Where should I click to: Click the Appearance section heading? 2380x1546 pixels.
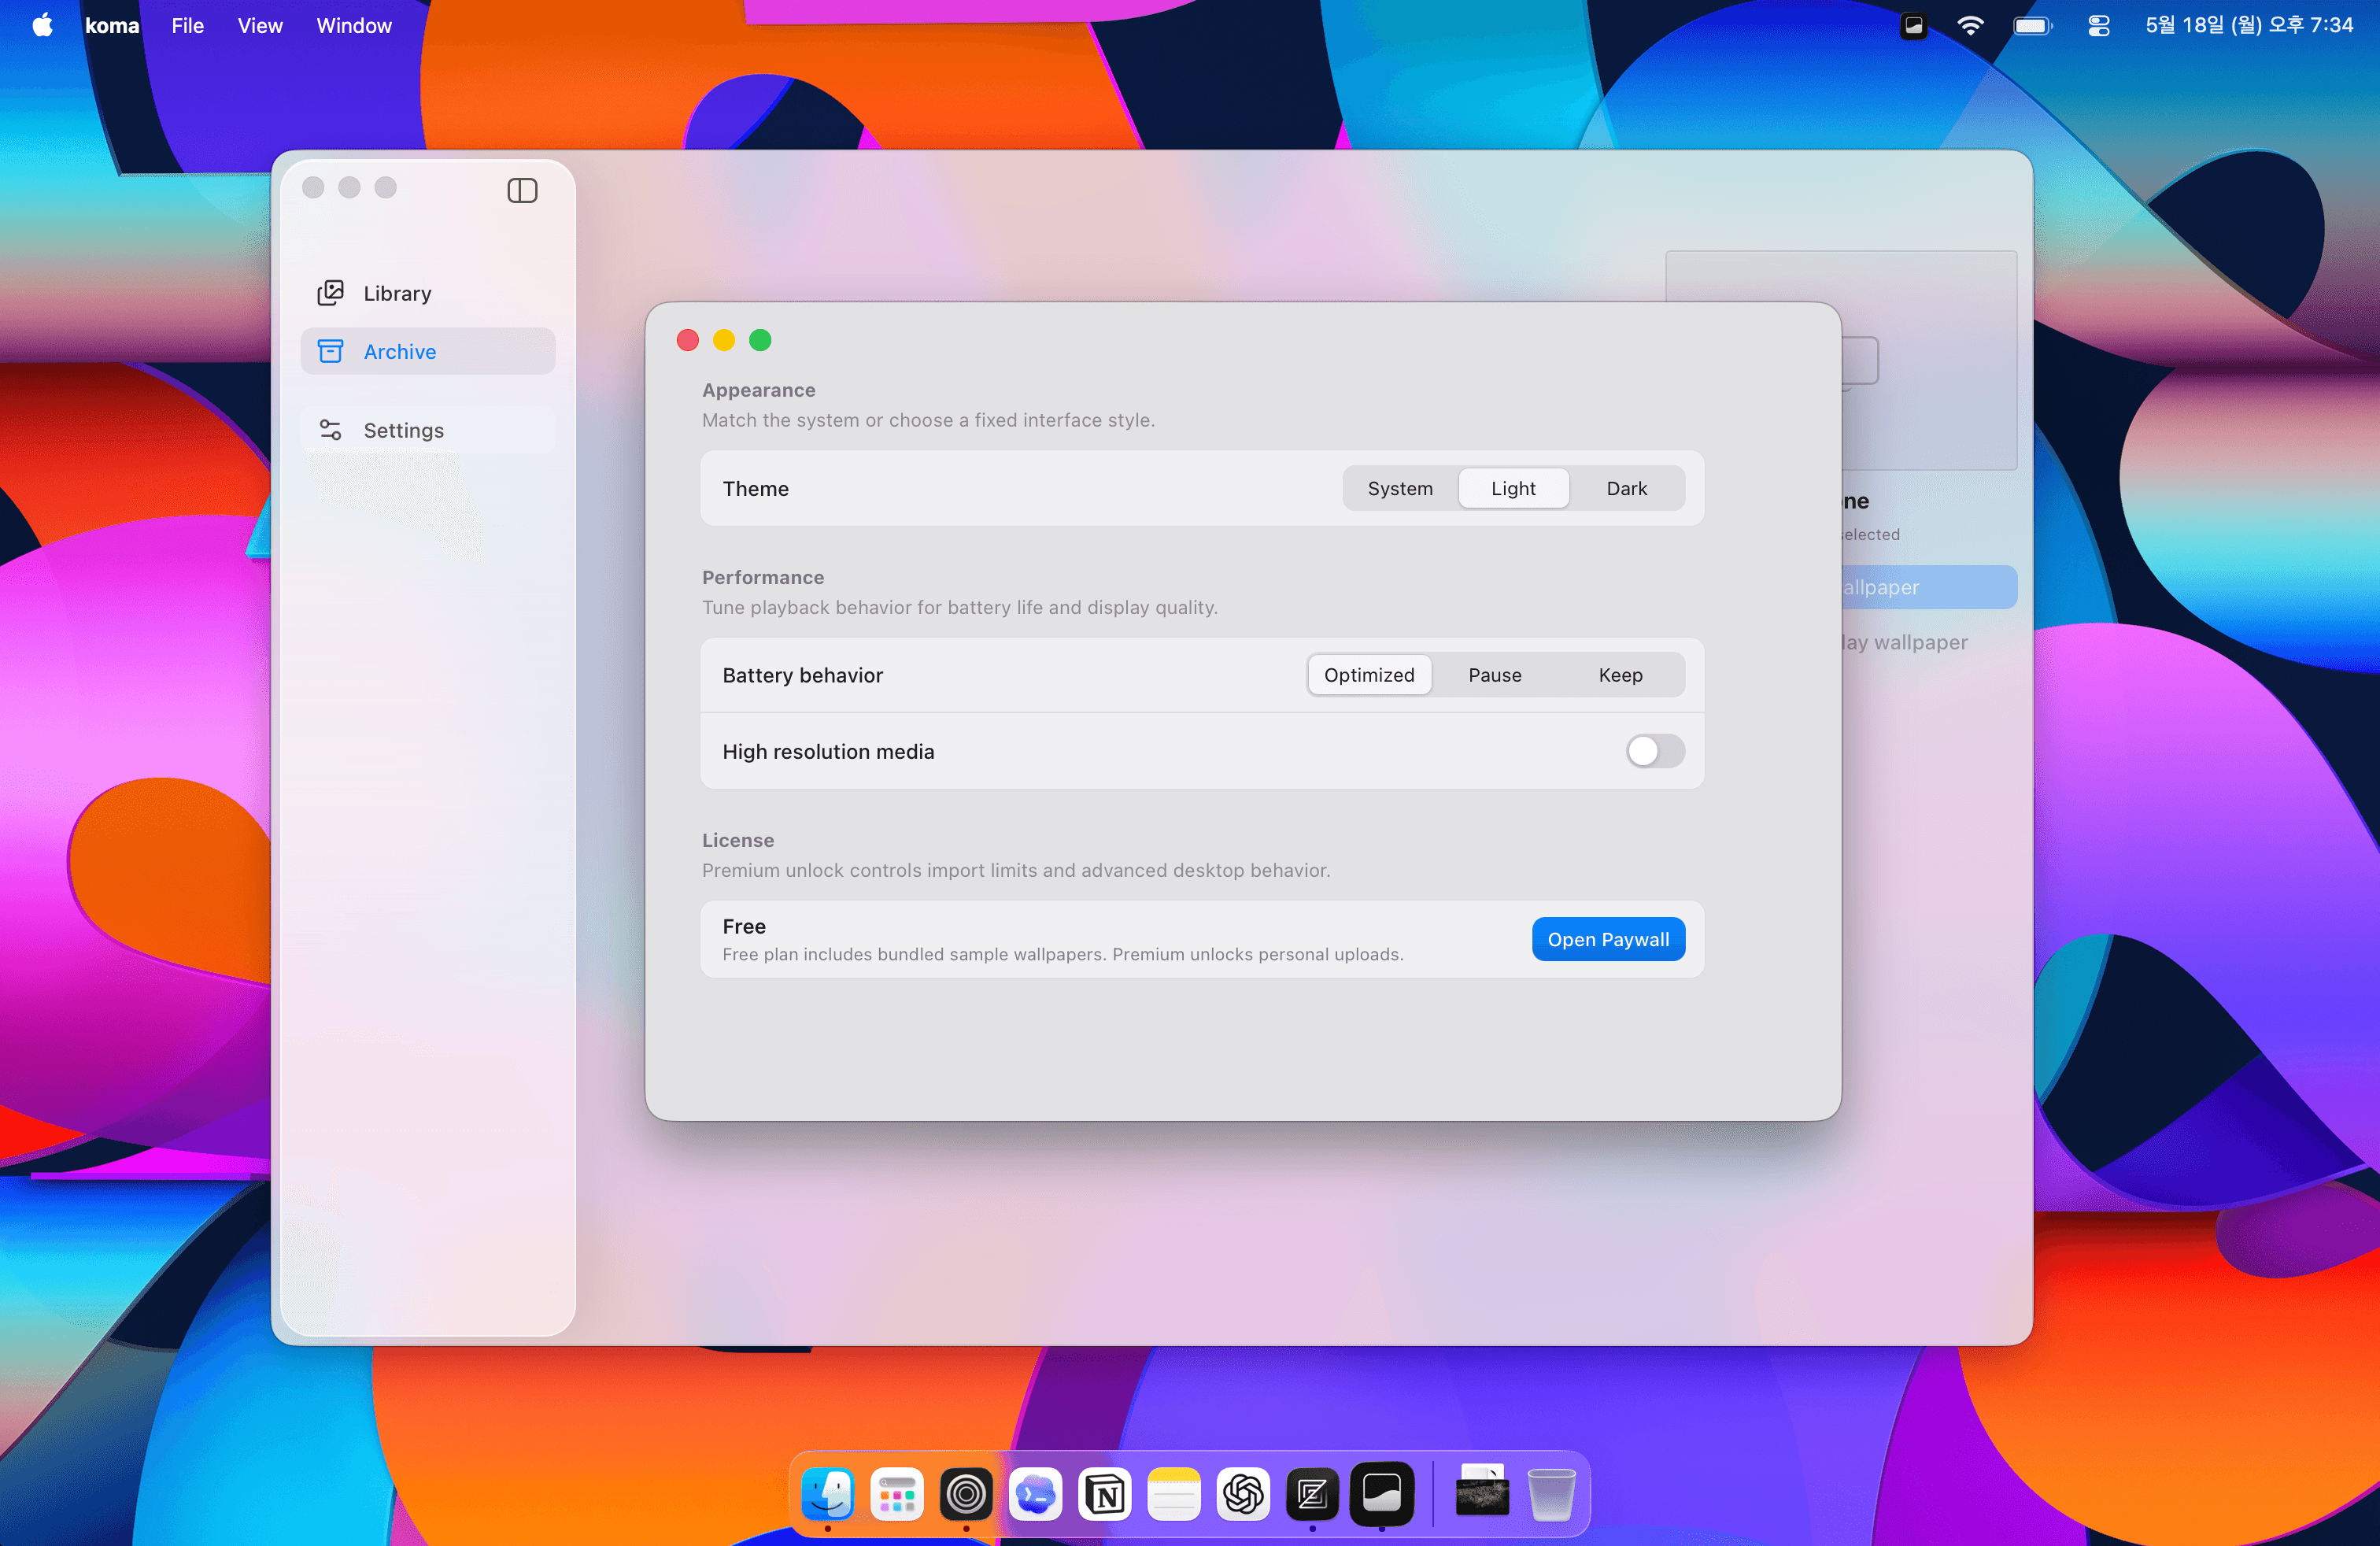[x=759, y=390]
